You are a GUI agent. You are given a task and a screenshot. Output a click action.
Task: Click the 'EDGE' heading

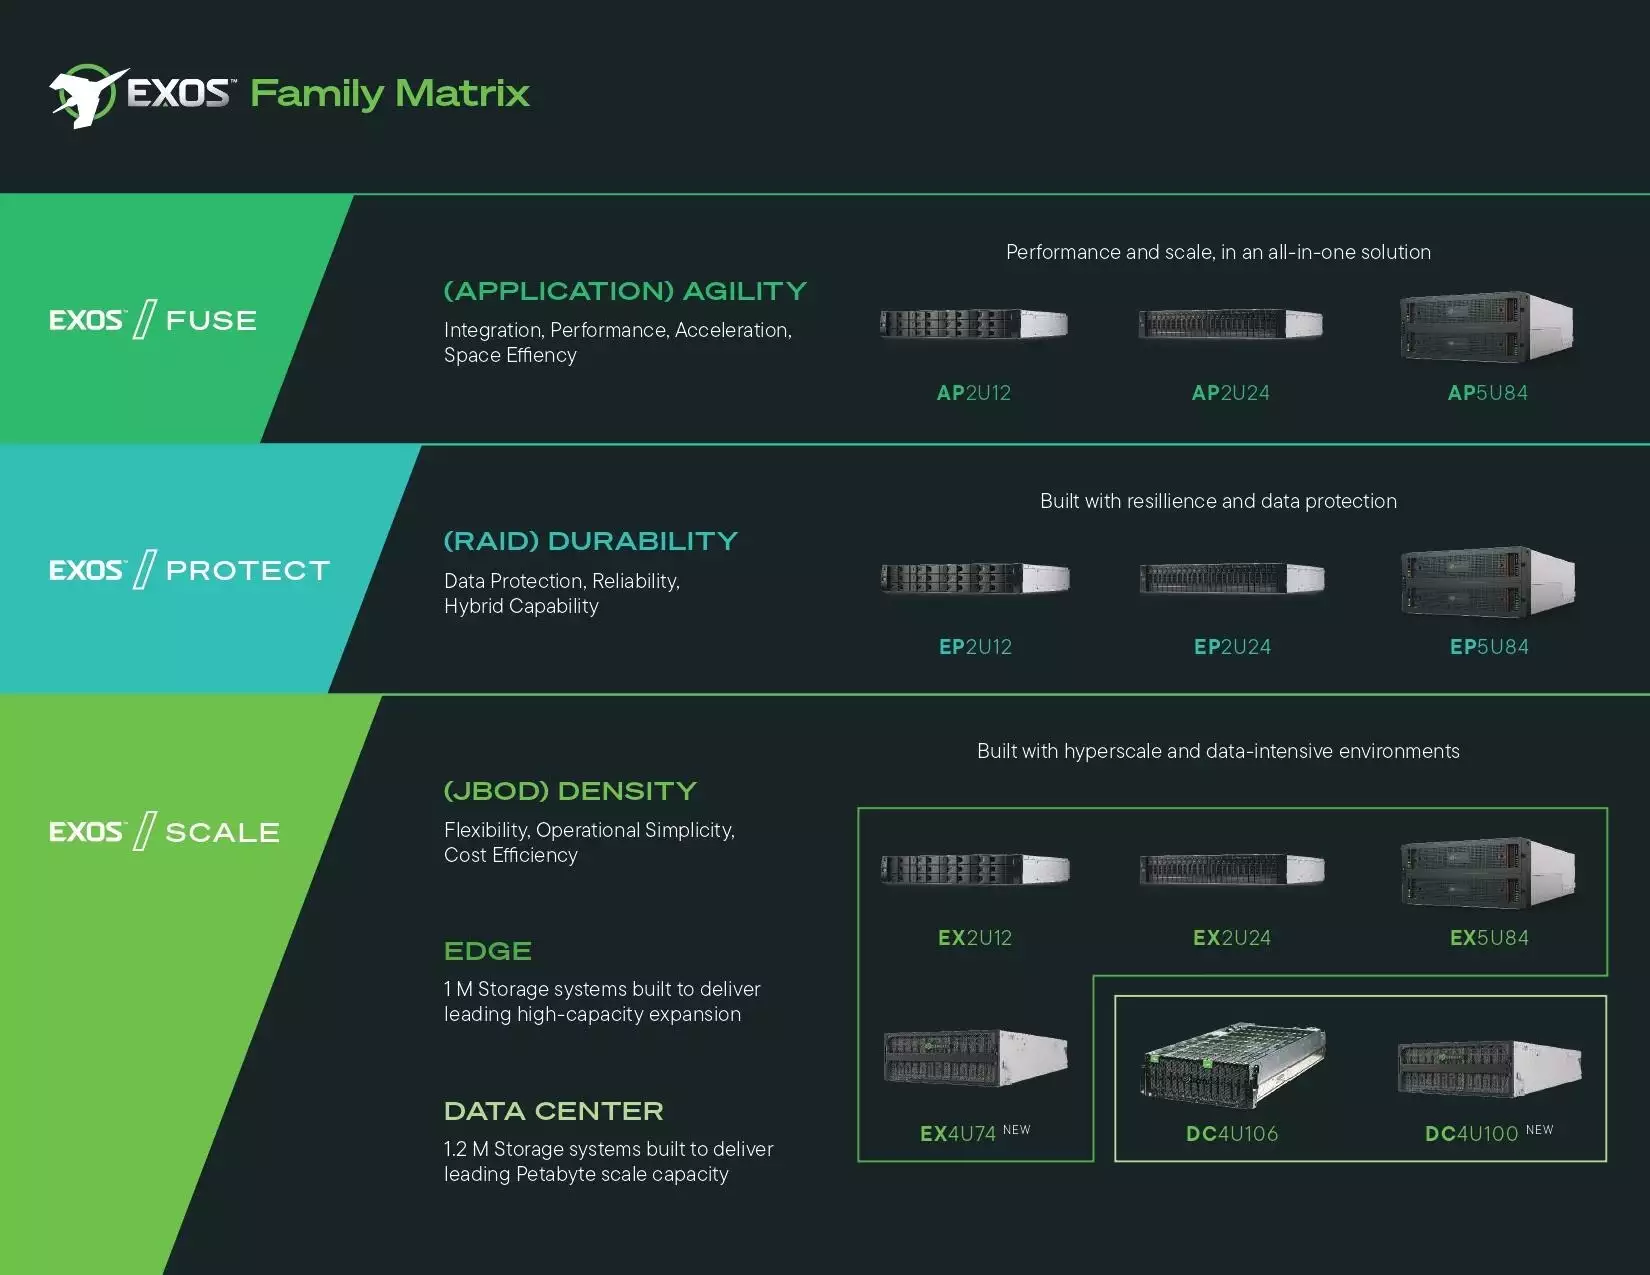488,951
